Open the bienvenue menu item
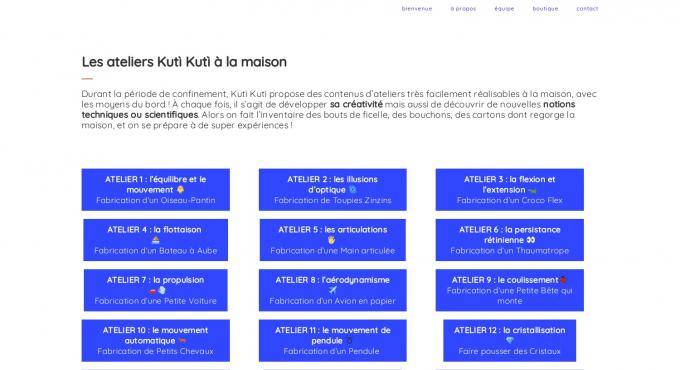680x370 pixels. tap(417, 9)
